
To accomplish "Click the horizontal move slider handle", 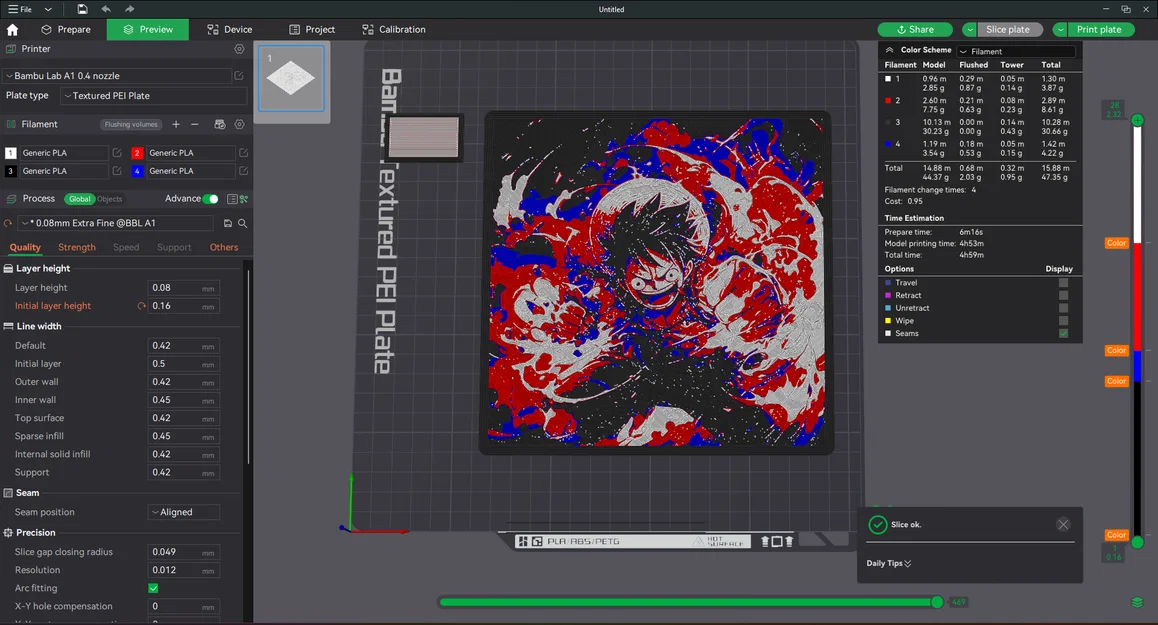I will pyautogui.click(x=936, y=602).
